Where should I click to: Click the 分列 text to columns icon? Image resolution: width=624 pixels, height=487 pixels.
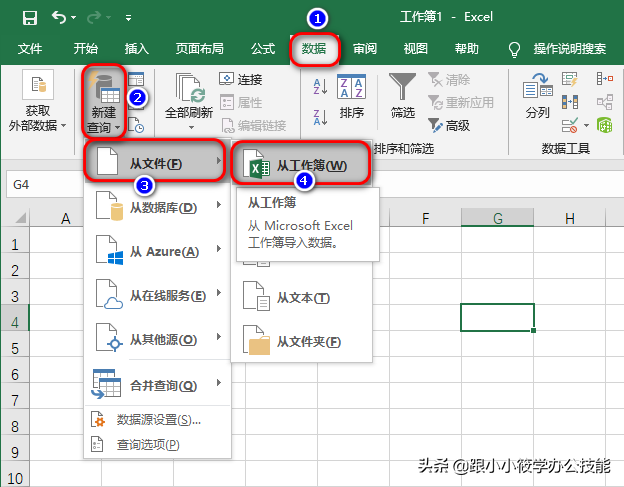pyautogui.click(x=538, y=96)
